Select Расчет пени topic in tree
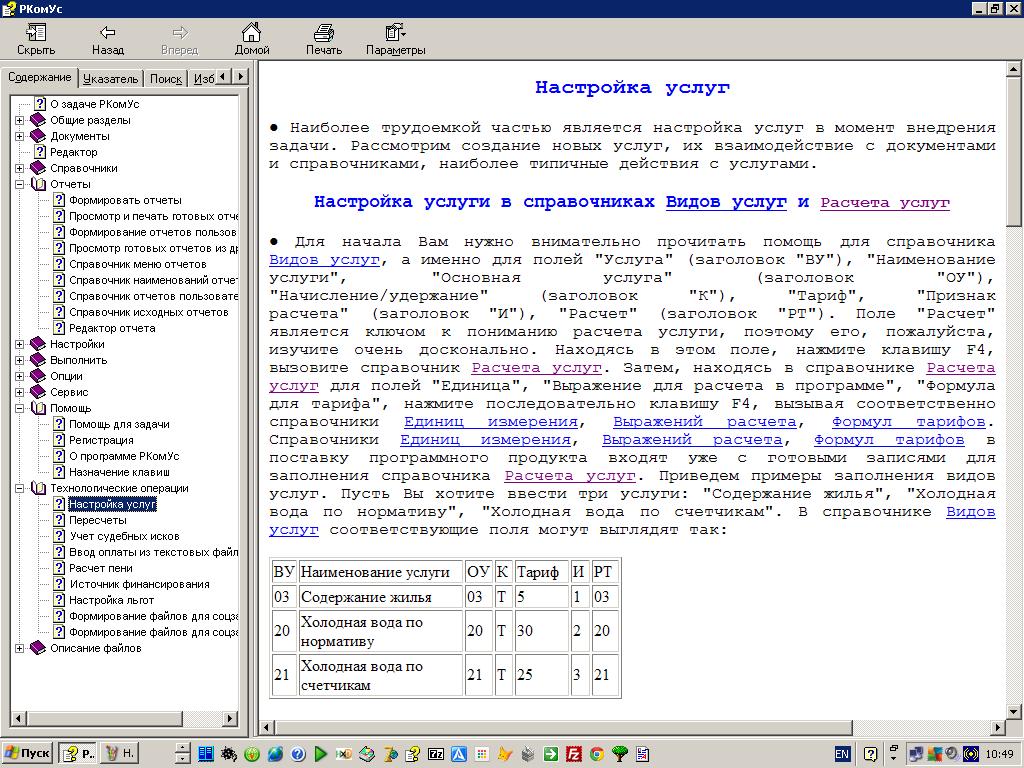The width and height of the screenshot is (1024, 768). [100, 568]
